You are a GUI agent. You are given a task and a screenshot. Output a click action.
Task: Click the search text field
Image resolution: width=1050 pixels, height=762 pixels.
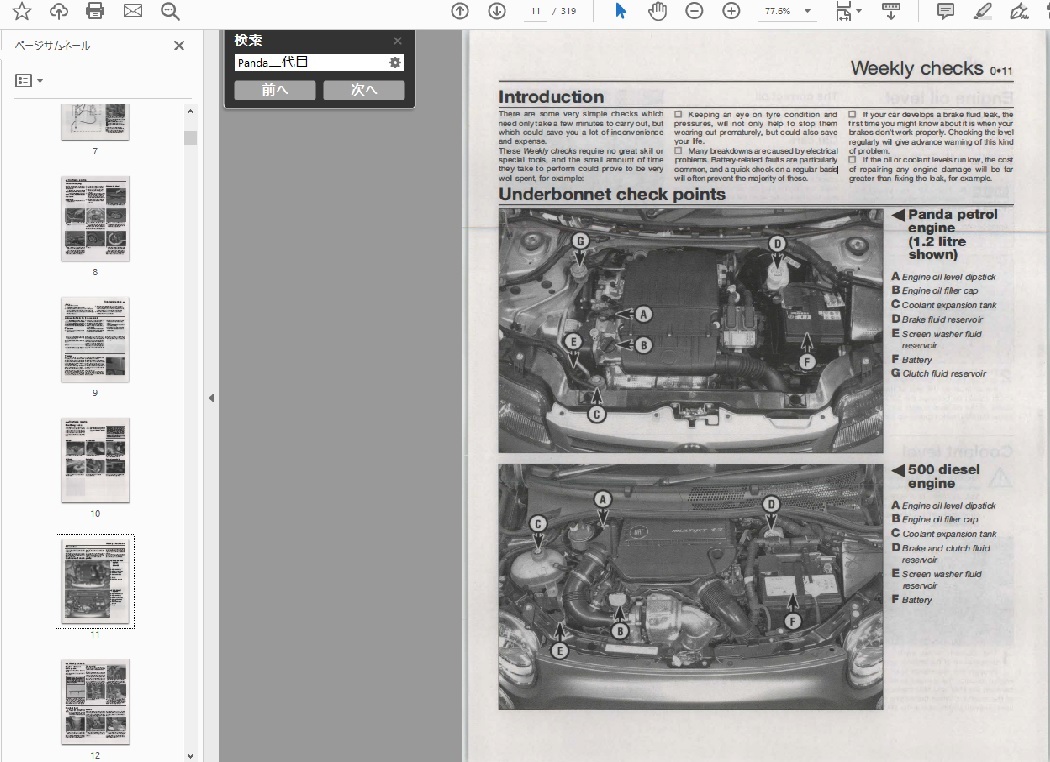[x=311, y=62]
